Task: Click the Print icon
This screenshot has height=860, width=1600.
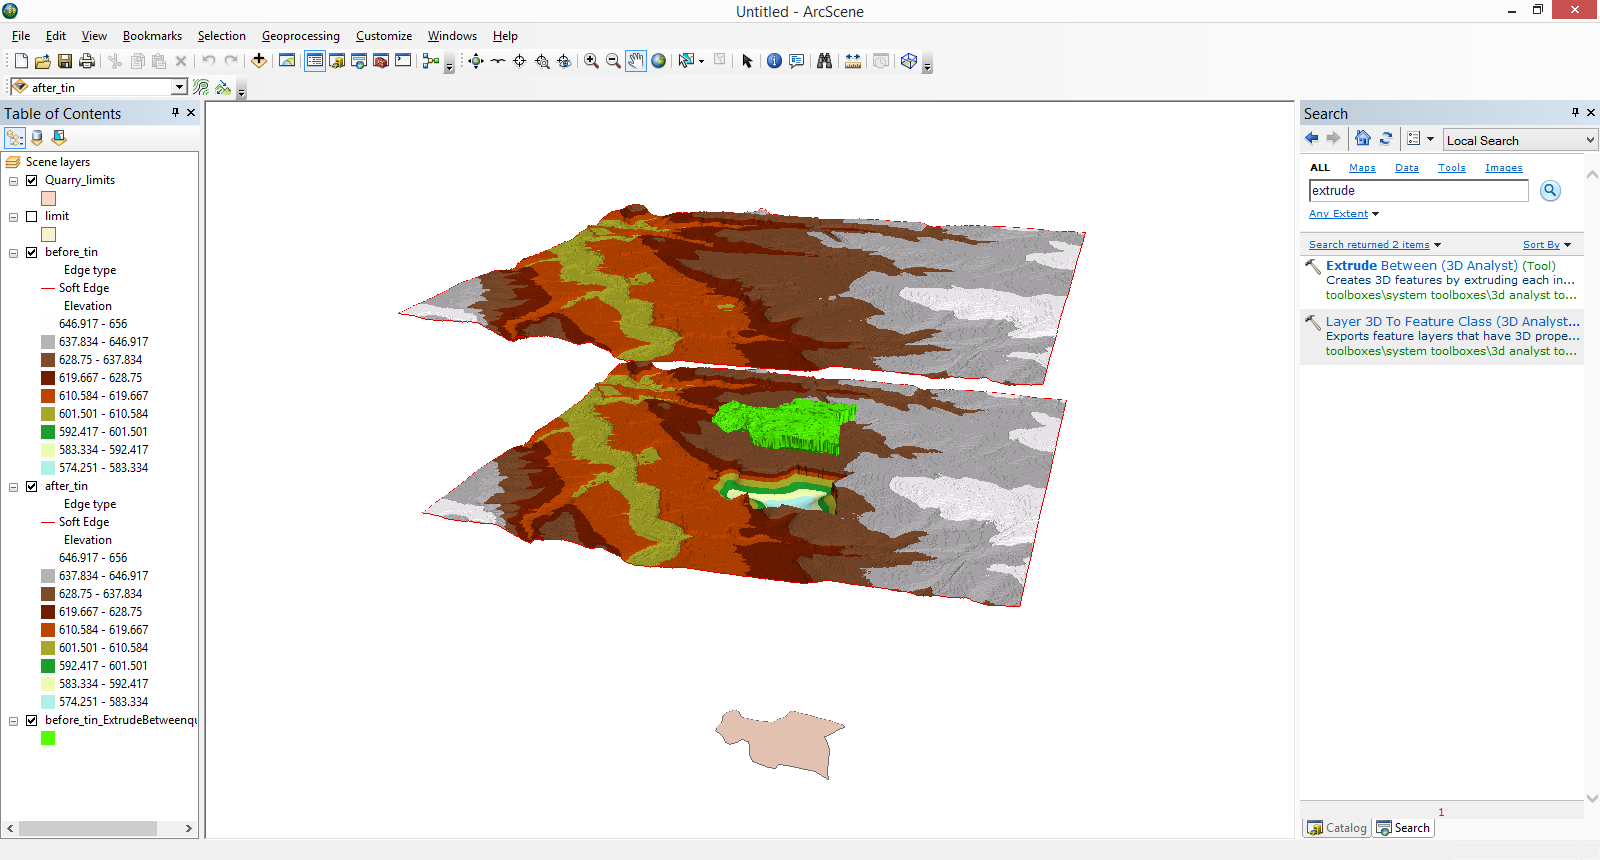Action: pyautogui.click(x=87, y=61)
